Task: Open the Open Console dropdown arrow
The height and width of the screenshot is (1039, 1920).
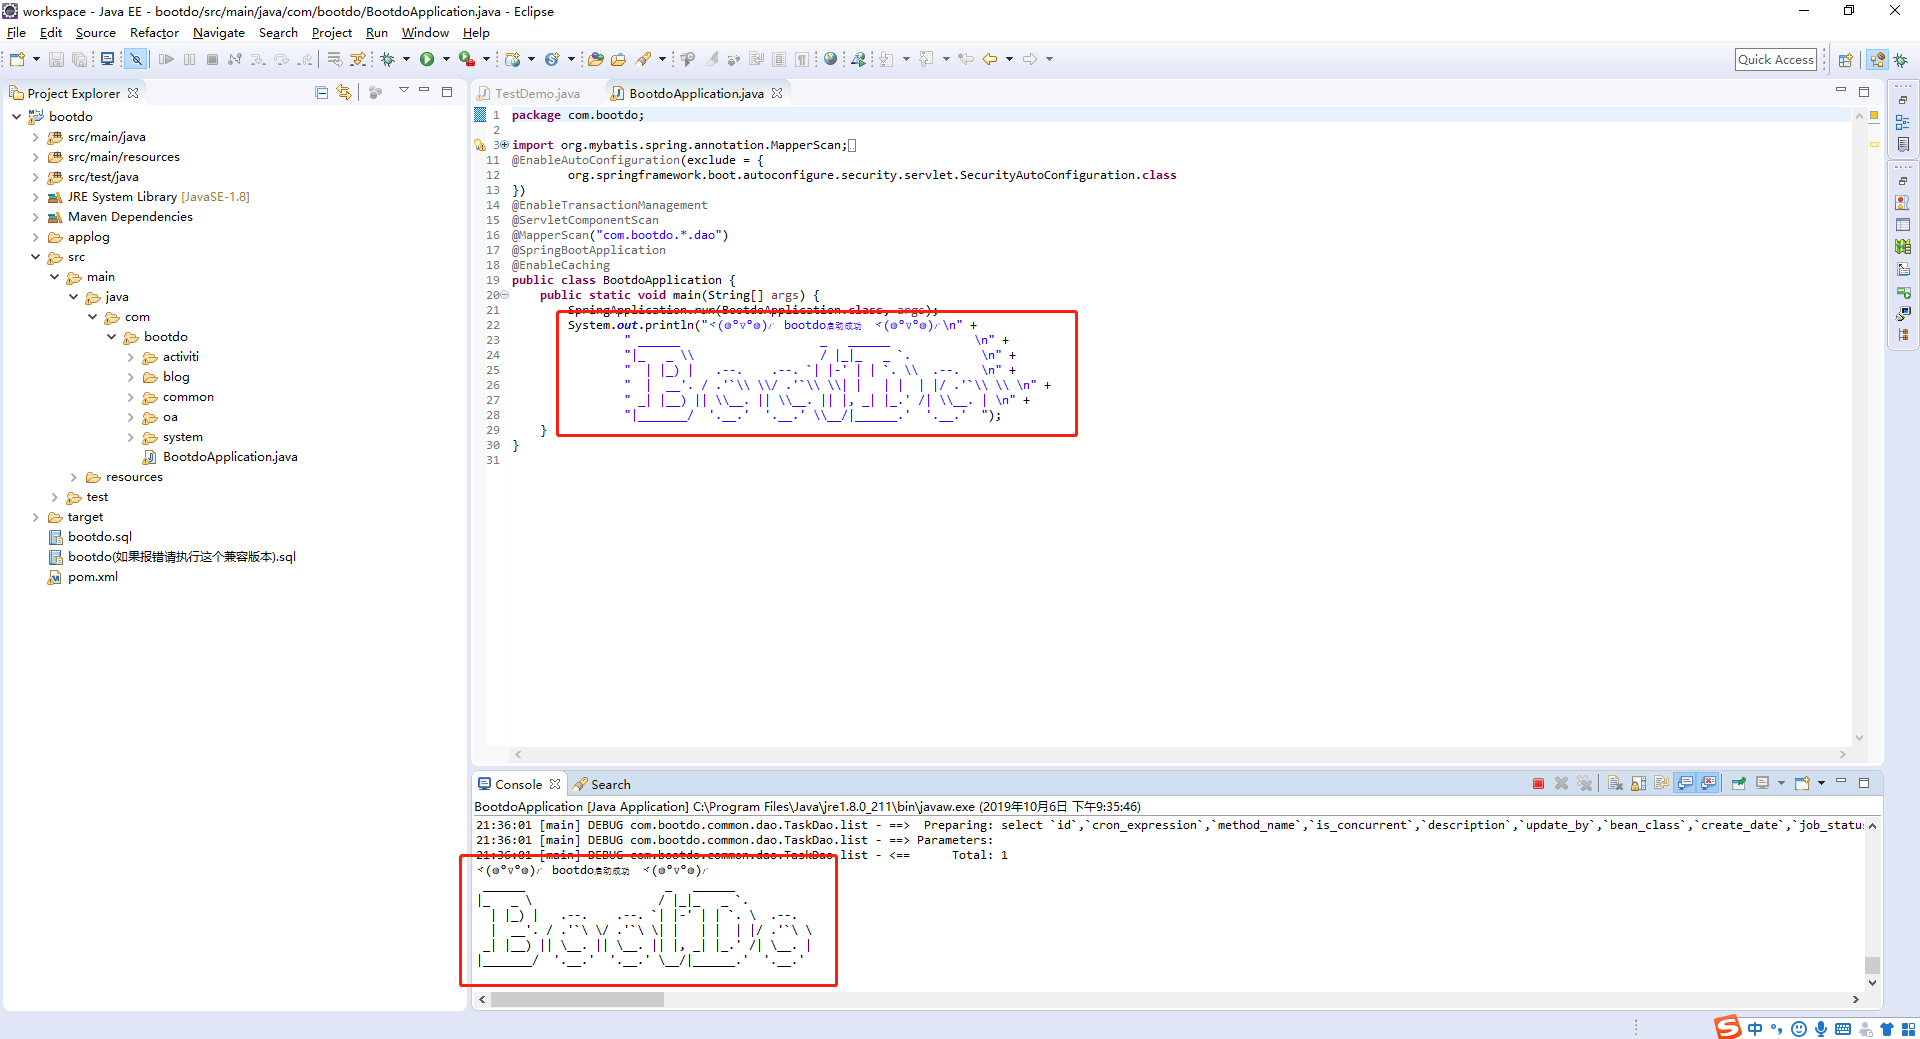Action: pyautogui.click(x=1821, y=783)
